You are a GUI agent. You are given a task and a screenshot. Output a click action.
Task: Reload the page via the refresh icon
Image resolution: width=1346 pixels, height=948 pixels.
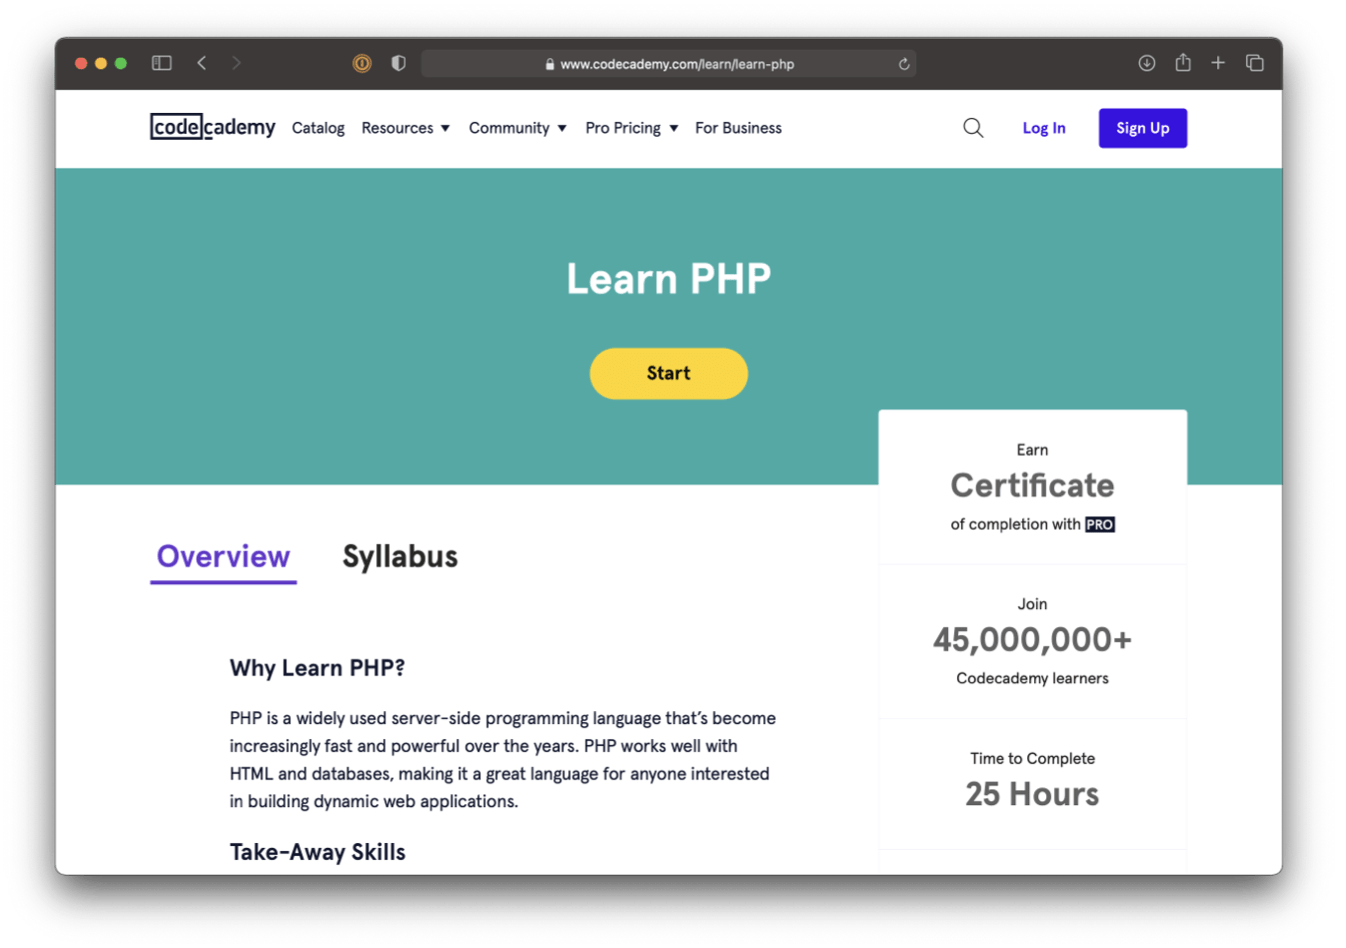point(903,63)
